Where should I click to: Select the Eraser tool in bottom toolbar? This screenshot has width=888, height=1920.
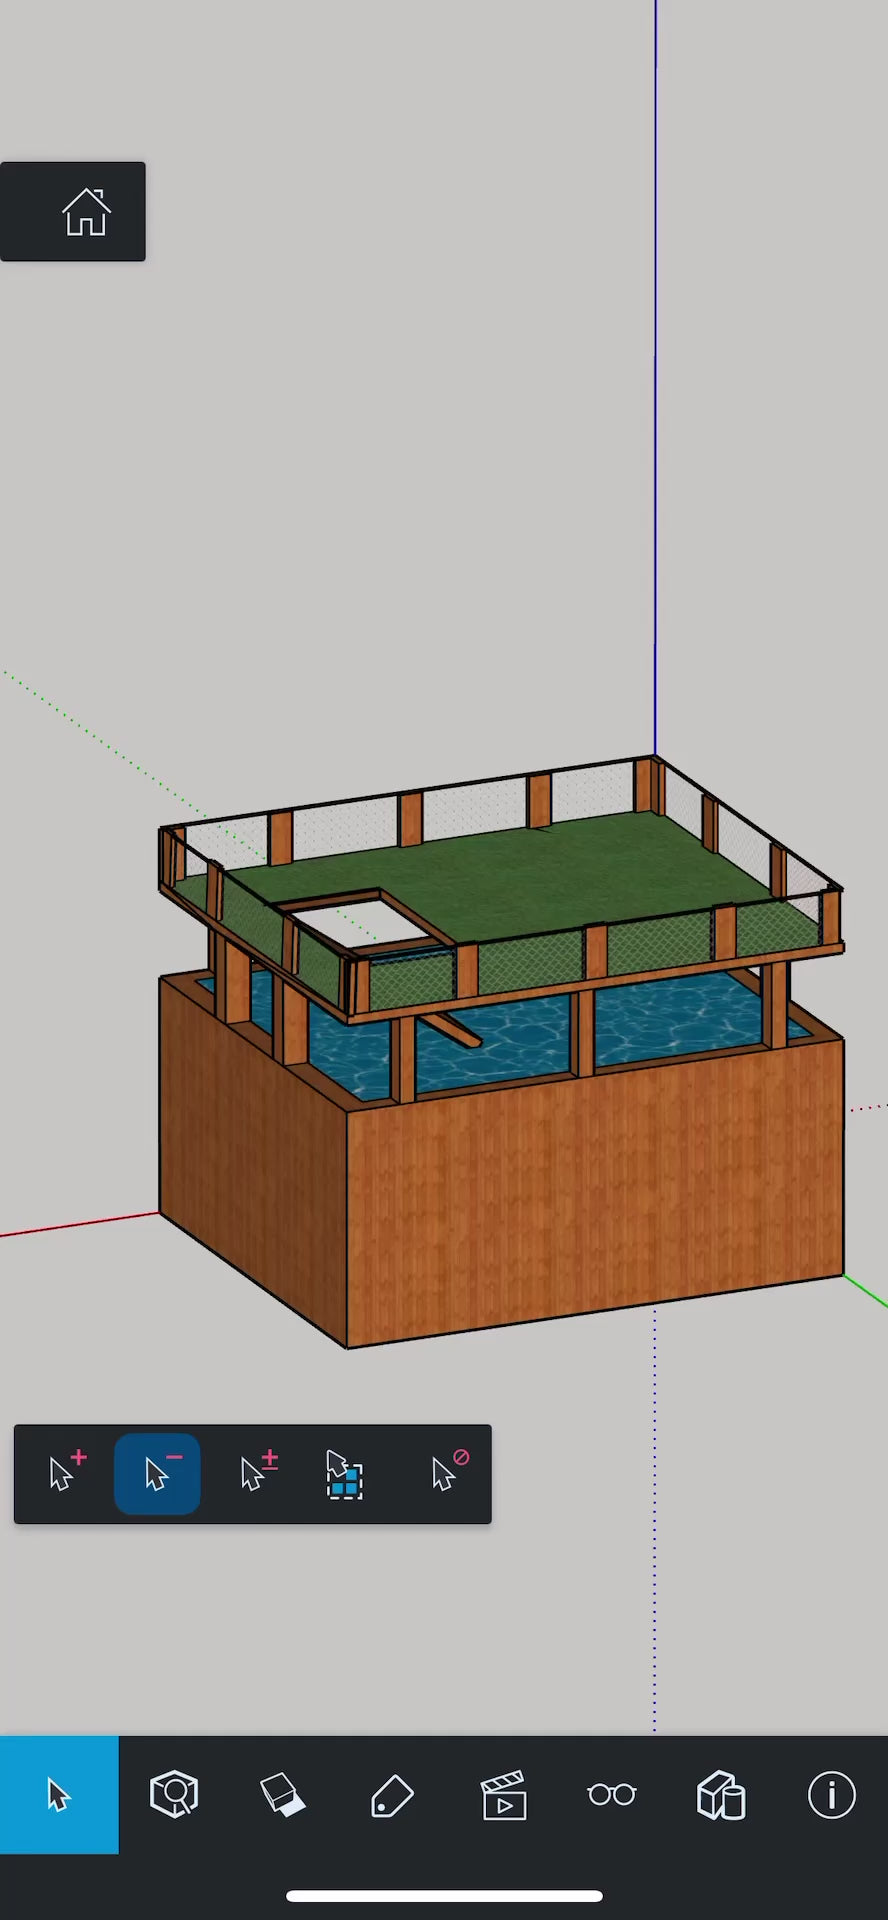[x=283, y=1795]
